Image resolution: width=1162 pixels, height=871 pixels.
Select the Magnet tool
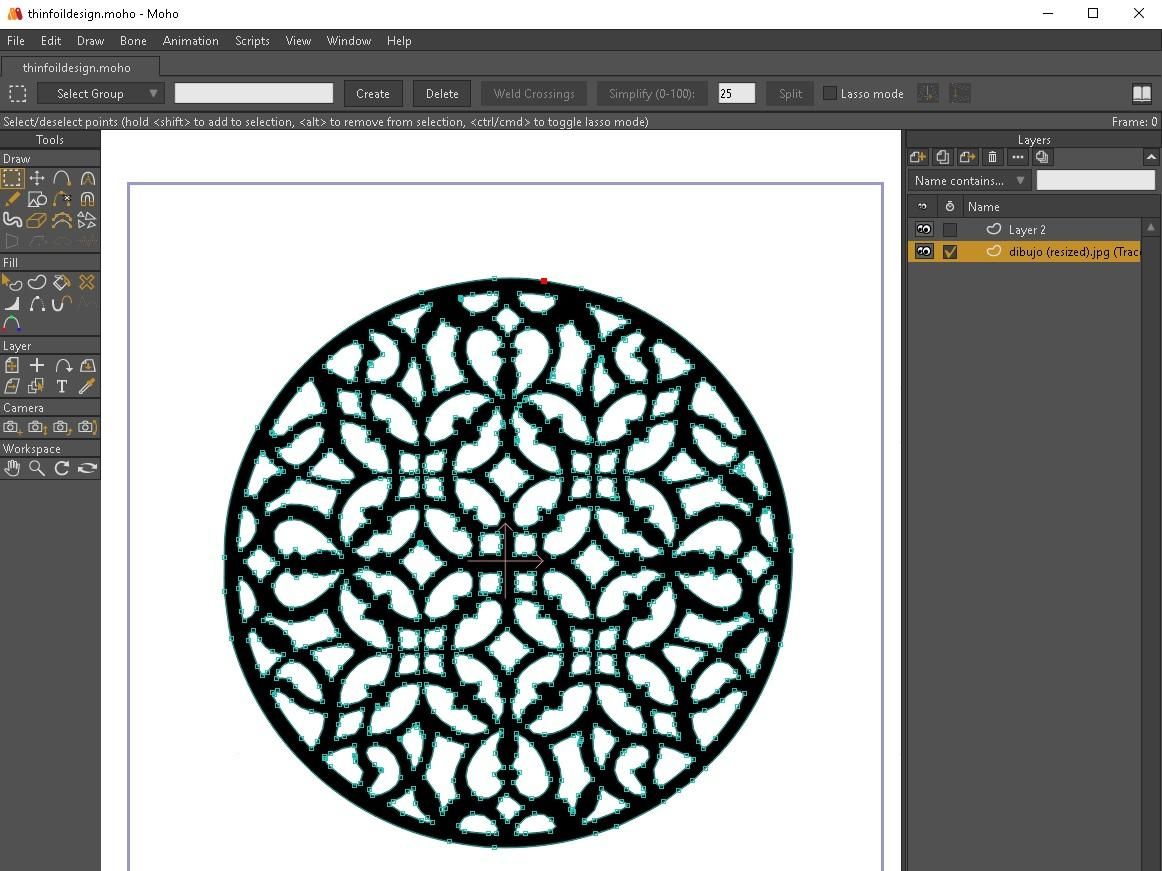(87, 199)
